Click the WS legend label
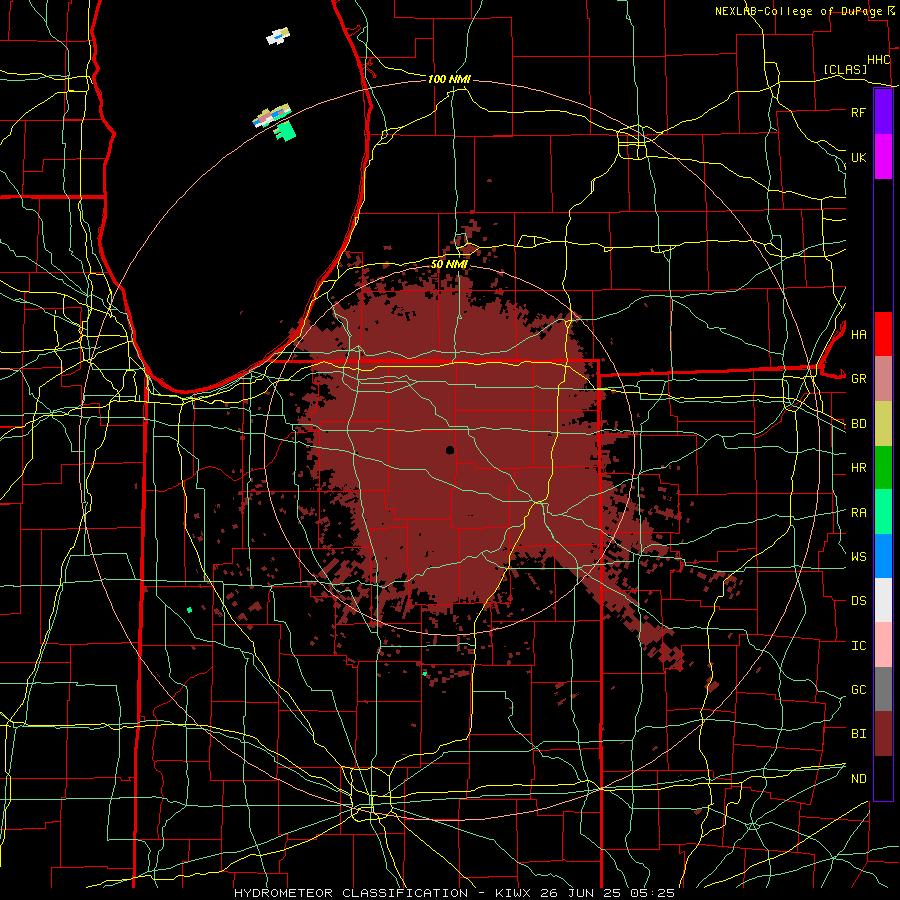 tap(858, 557)
